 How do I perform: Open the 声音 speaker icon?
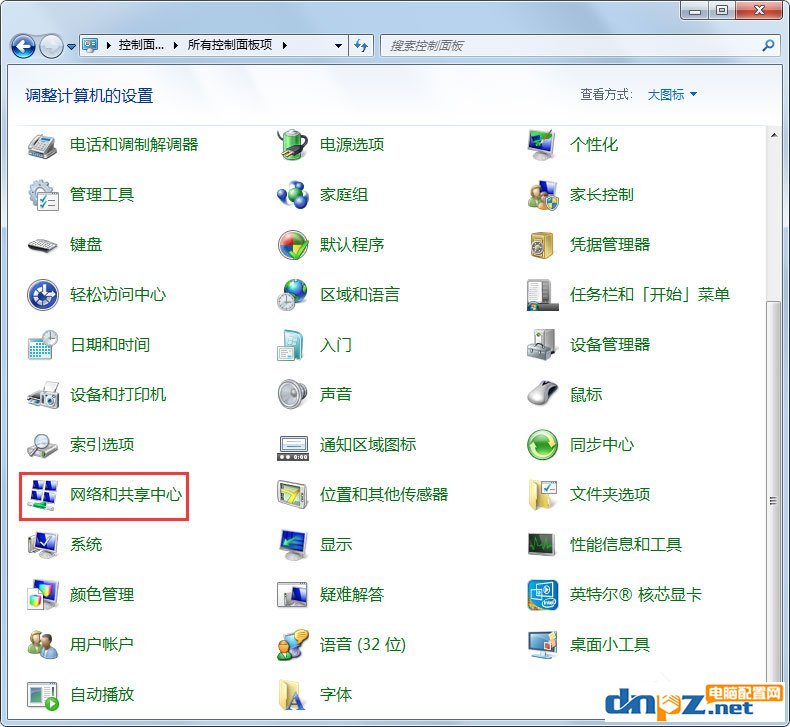[293, 394]
